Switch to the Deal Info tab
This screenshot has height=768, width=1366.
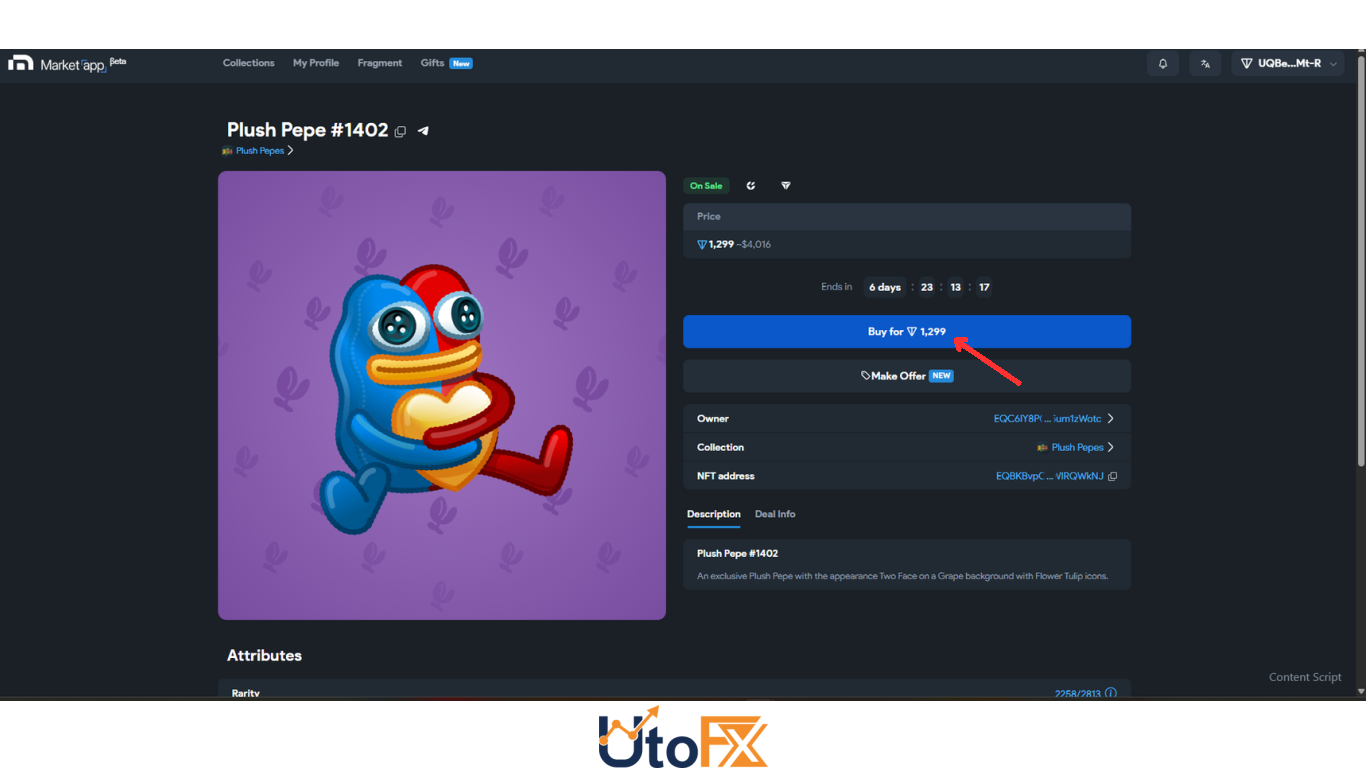[x=775, y=514]
